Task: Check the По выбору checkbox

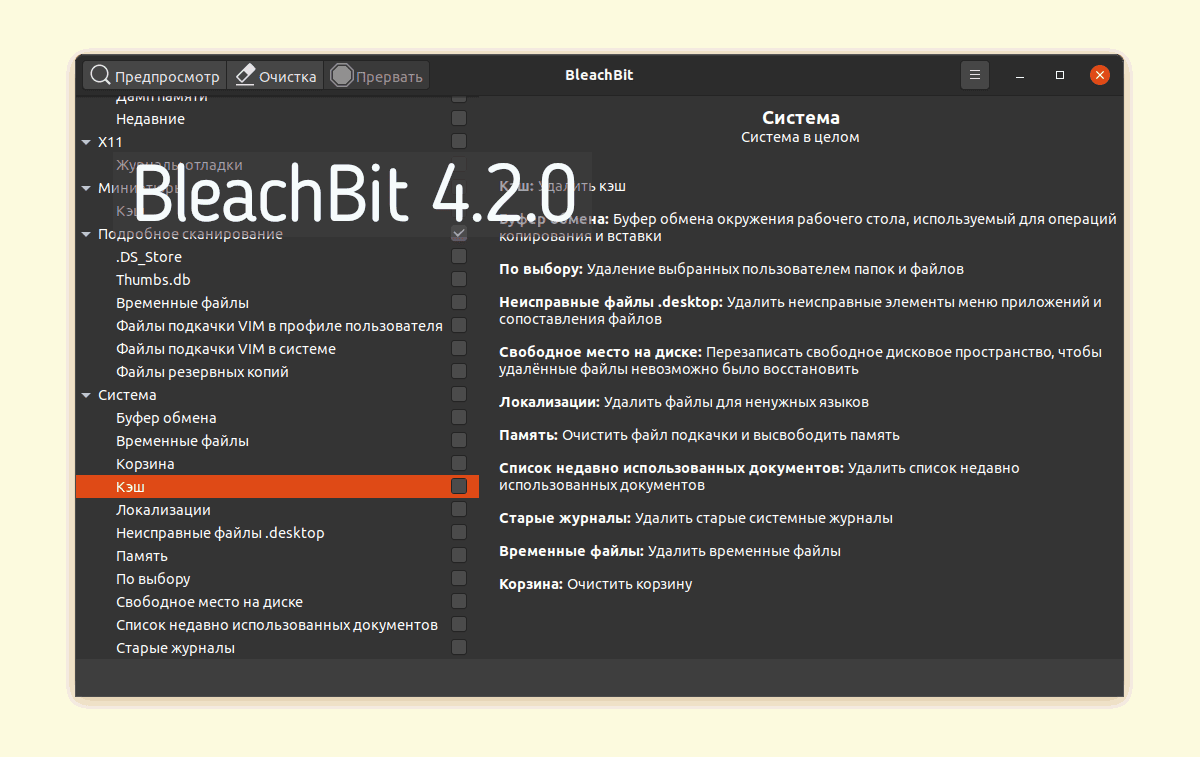Action: [x=459, y=578]
